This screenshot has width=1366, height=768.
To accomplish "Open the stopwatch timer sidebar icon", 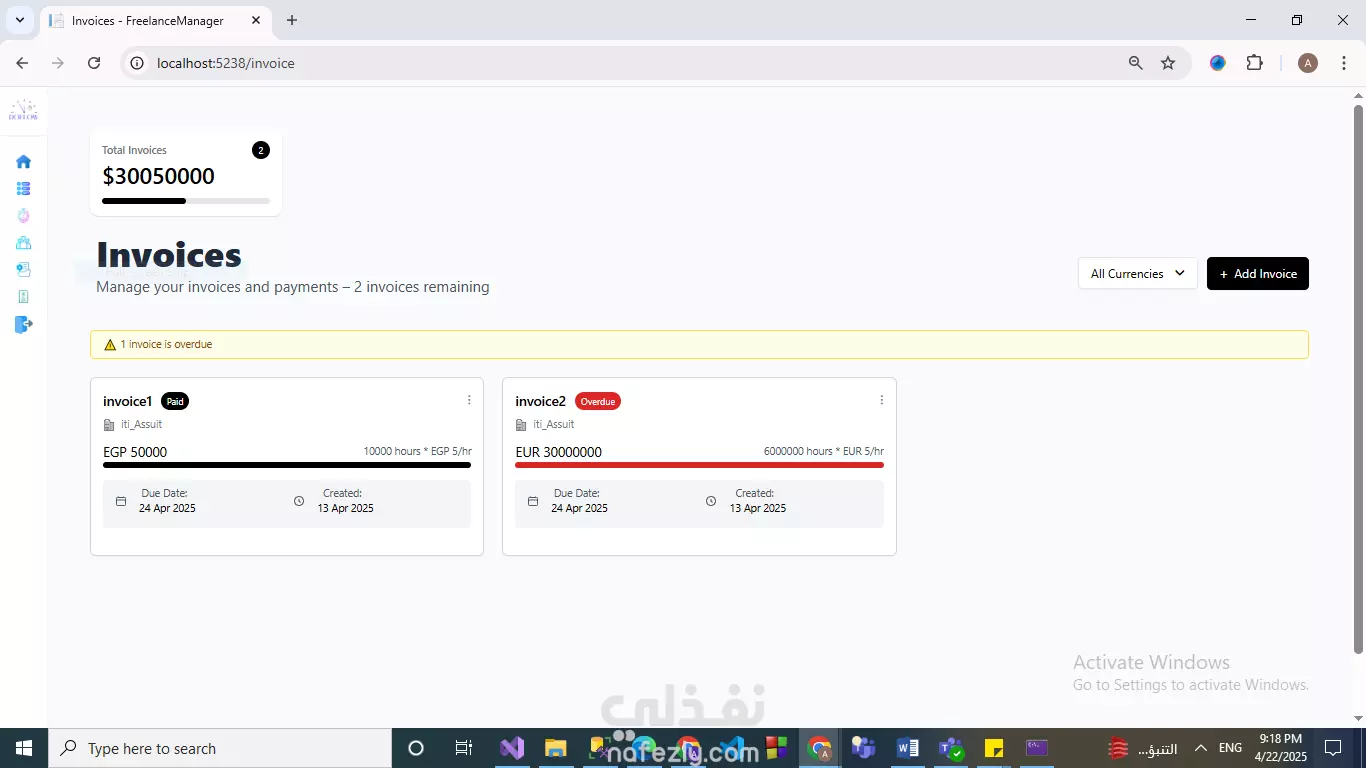I will [x=23, y=216].
